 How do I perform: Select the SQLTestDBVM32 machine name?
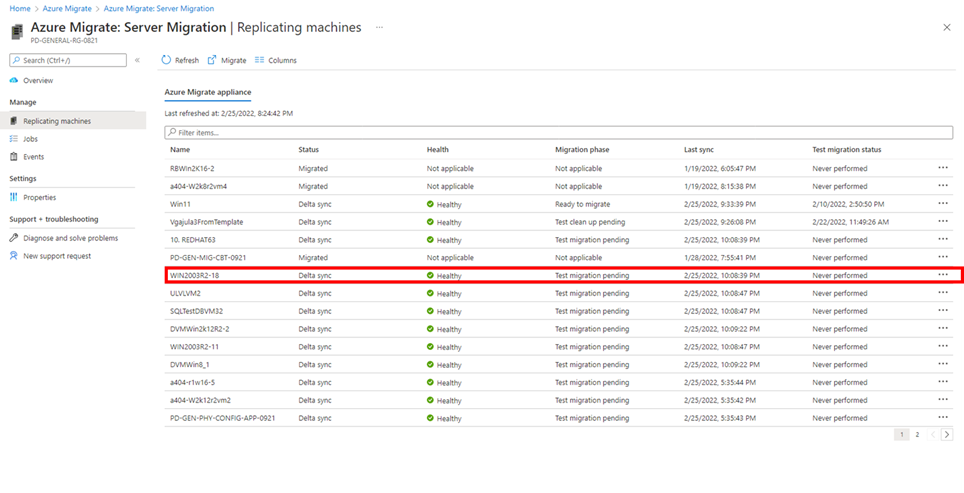pos(197,311)
